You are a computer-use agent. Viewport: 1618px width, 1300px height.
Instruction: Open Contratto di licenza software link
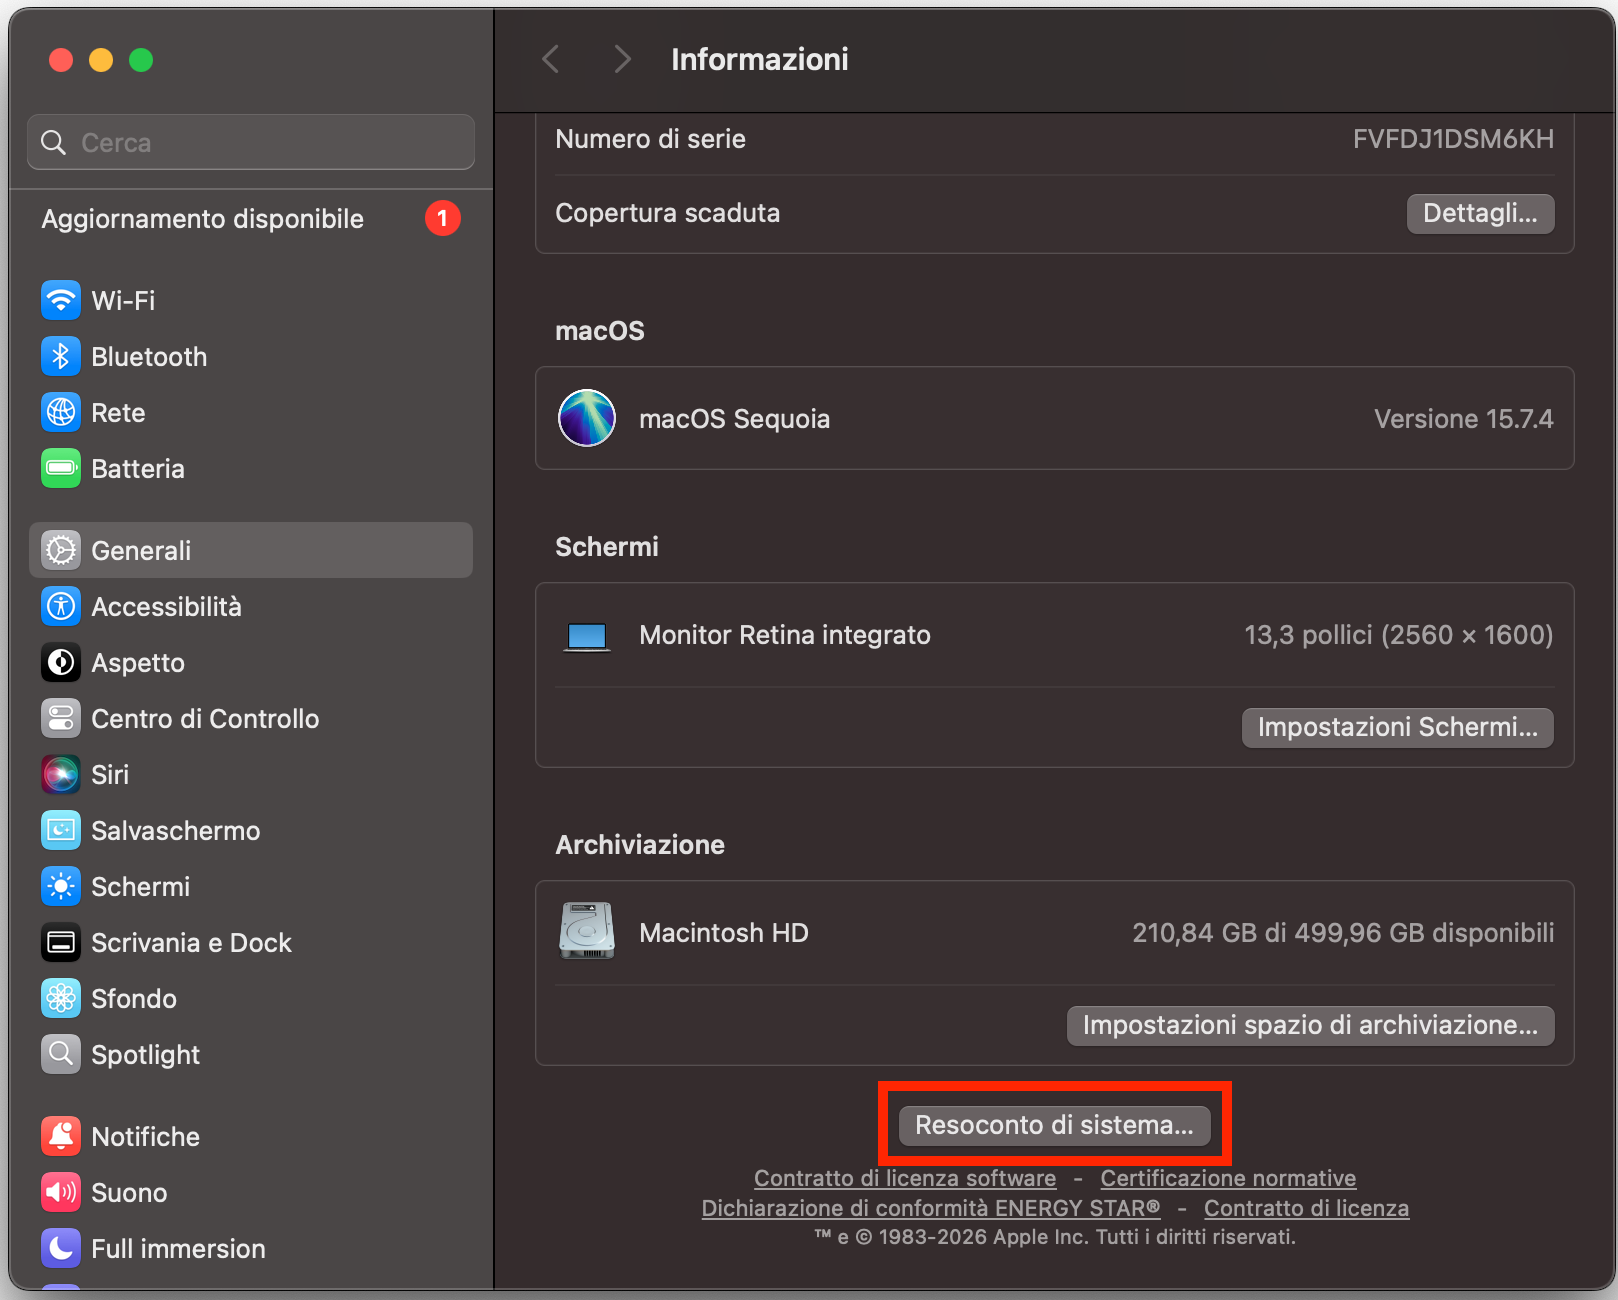click(905, 1178)
